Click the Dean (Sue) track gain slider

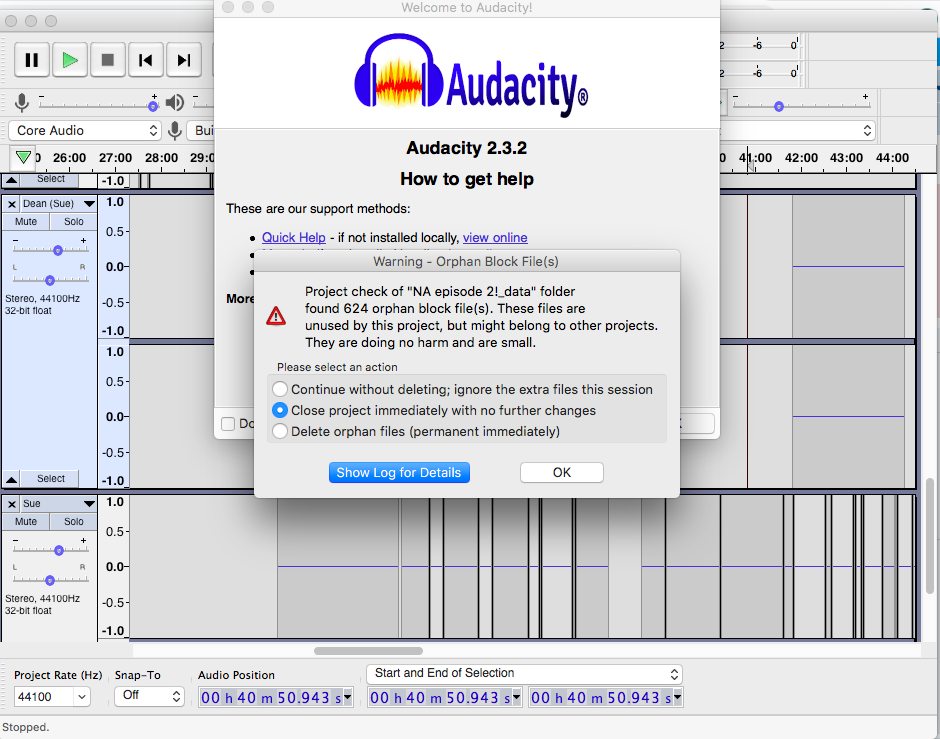click(x=58, y=251)
